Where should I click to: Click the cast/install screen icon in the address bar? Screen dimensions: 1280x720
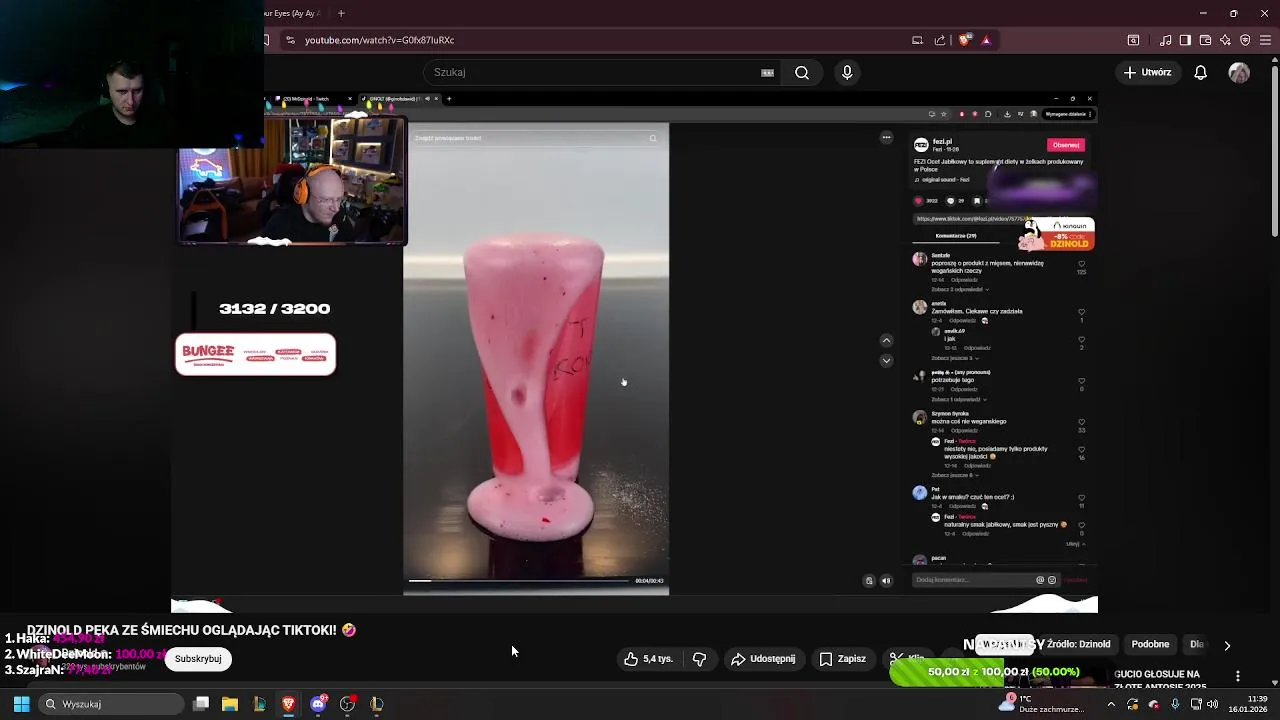point(917,40)
